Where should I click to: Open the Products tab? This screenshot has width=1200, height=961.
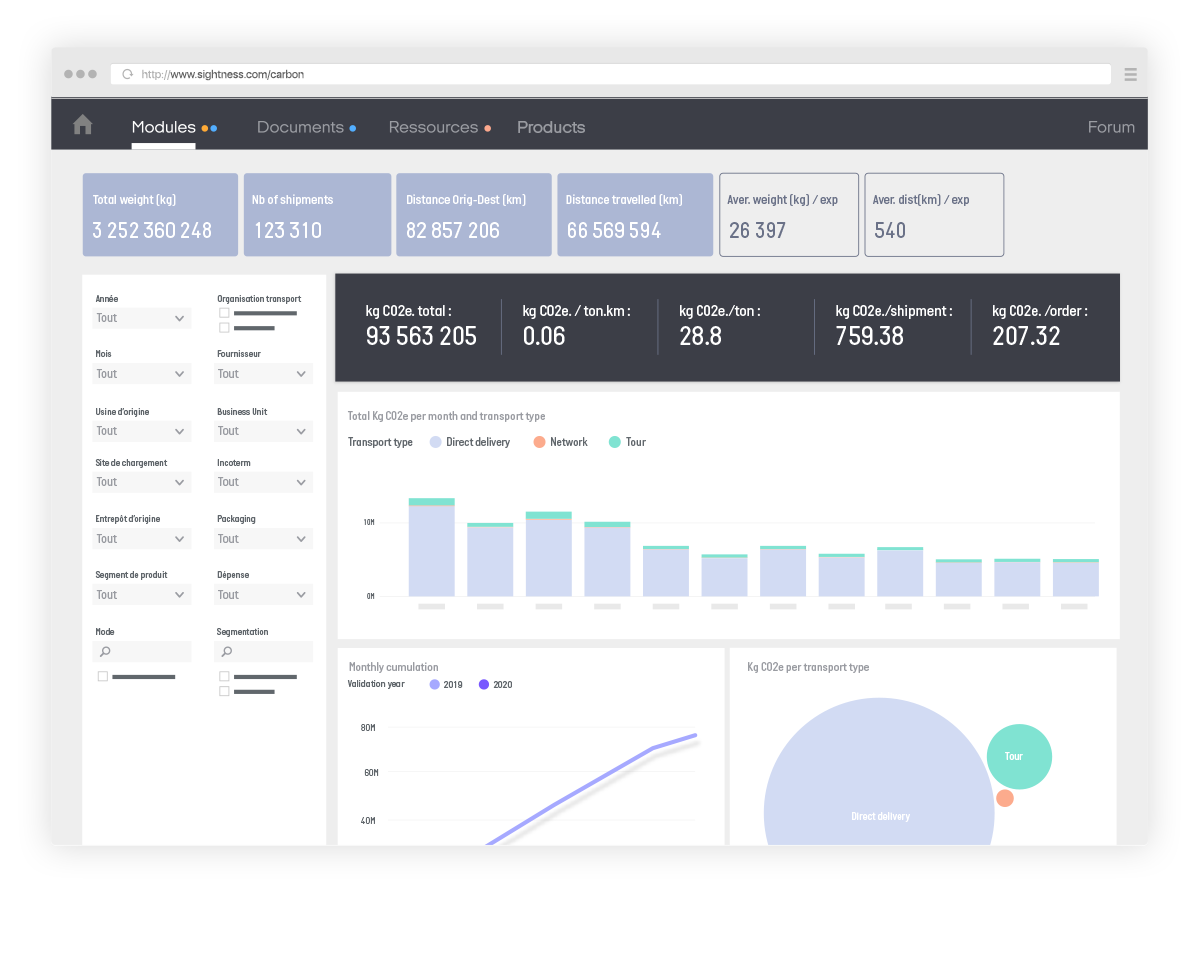click(x=551, y=127)
